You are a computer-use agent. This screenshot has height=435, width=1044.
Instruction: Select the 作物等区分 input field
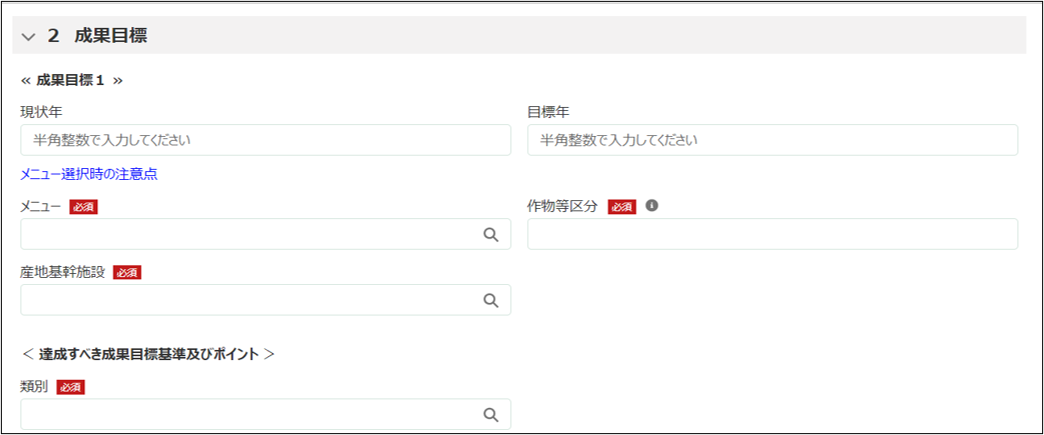point(772,234)
